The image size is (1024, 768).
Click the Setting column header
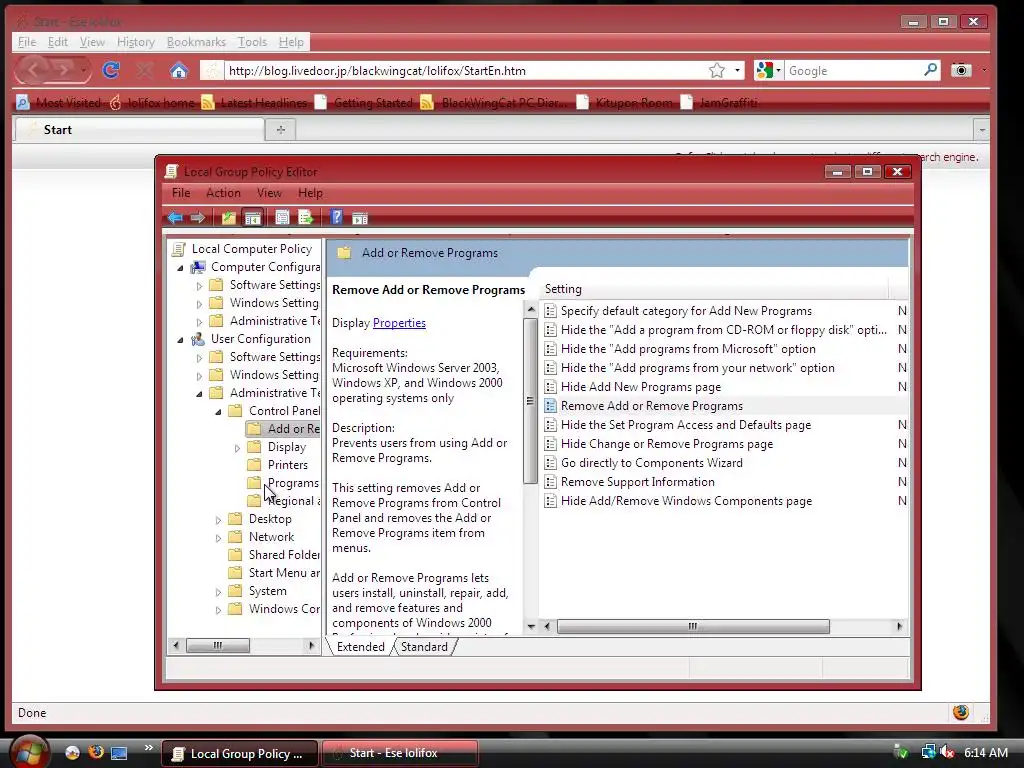(714, 289)
